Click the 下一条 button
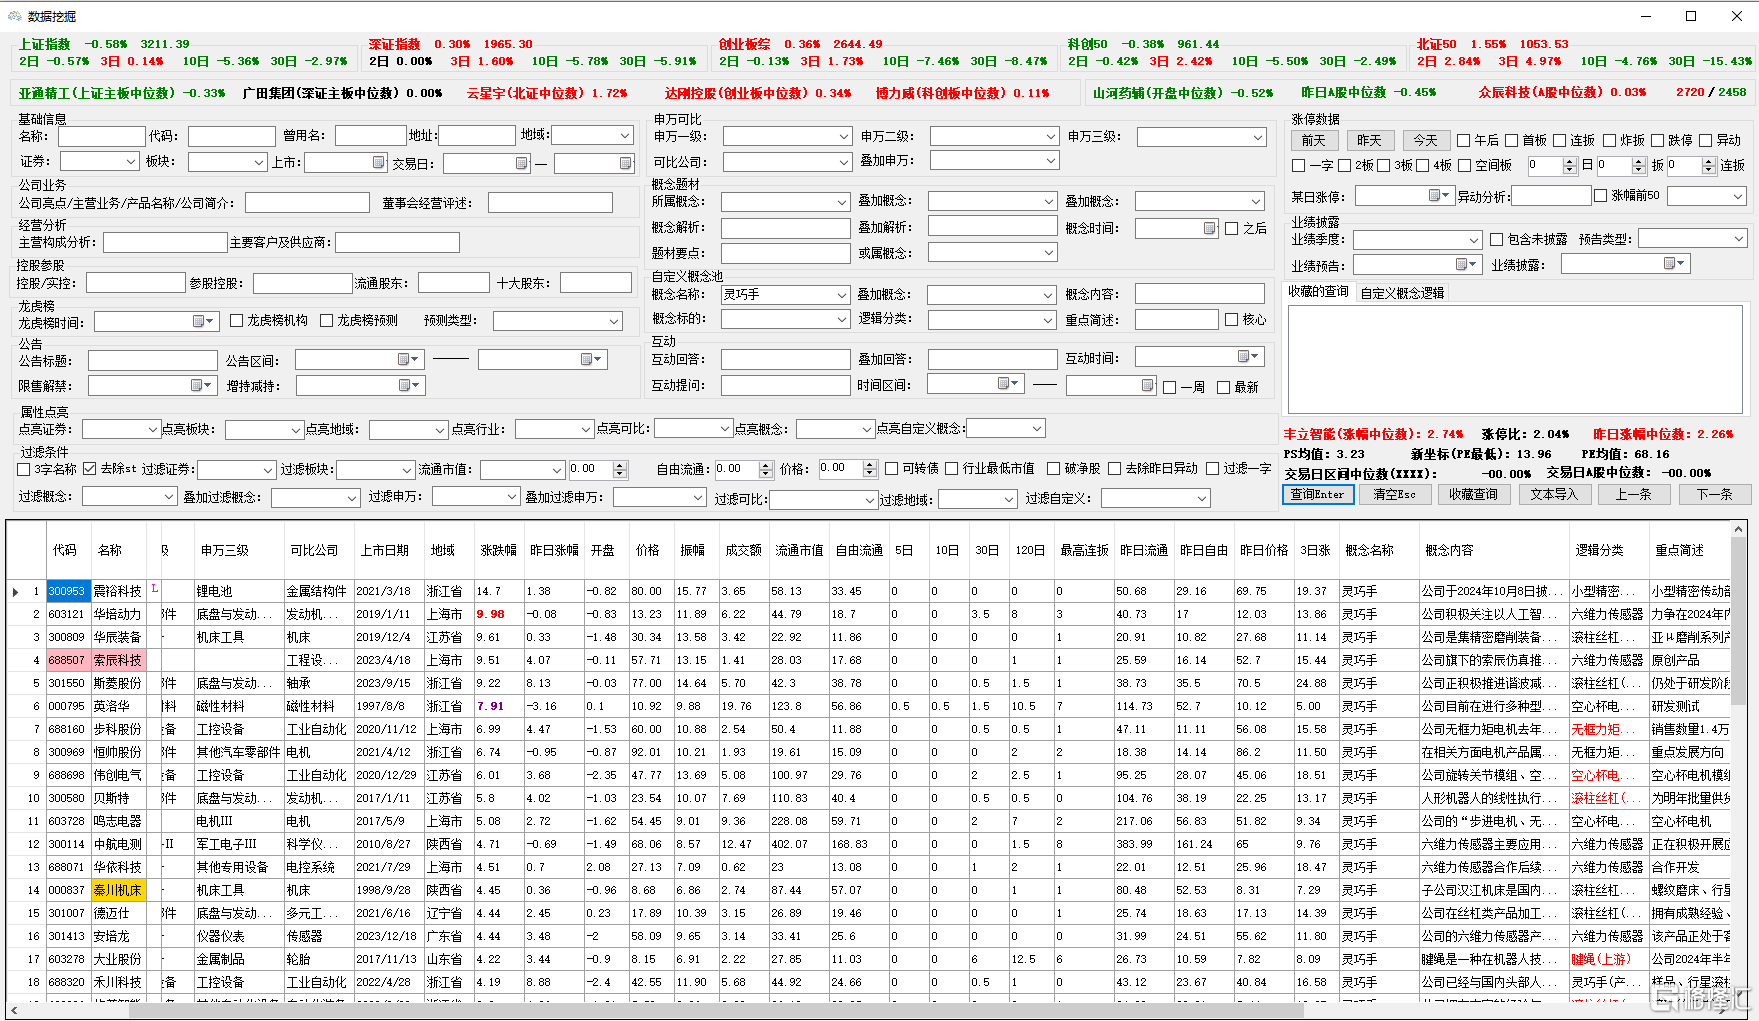This screenshot has width=1759, height=1021. [x=1714, y=494]
